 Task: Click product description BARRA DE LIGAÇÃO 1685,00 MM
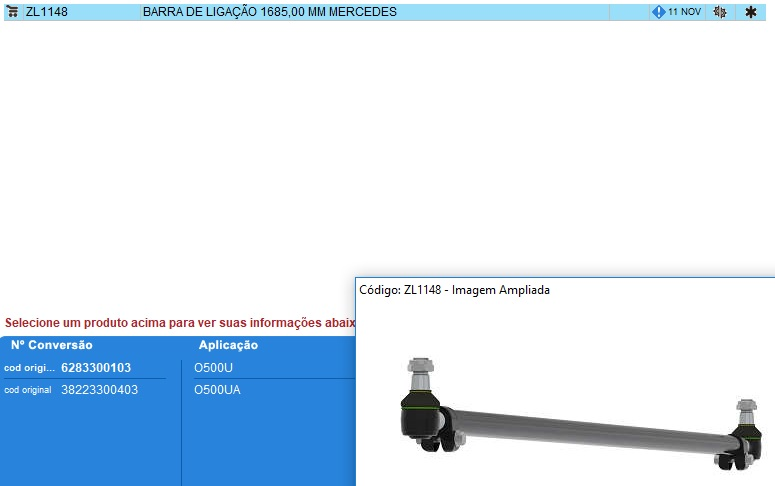point(269,12)
